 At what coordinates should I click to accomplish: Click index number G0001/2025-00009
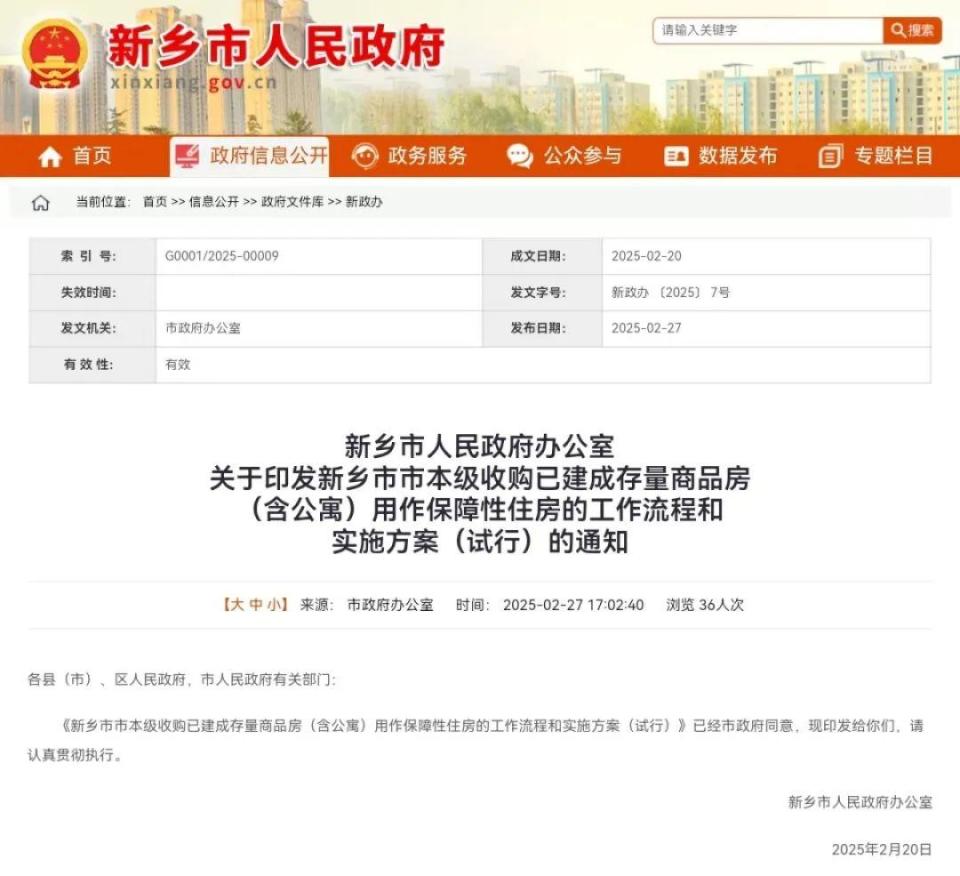(x=222, y=256)
